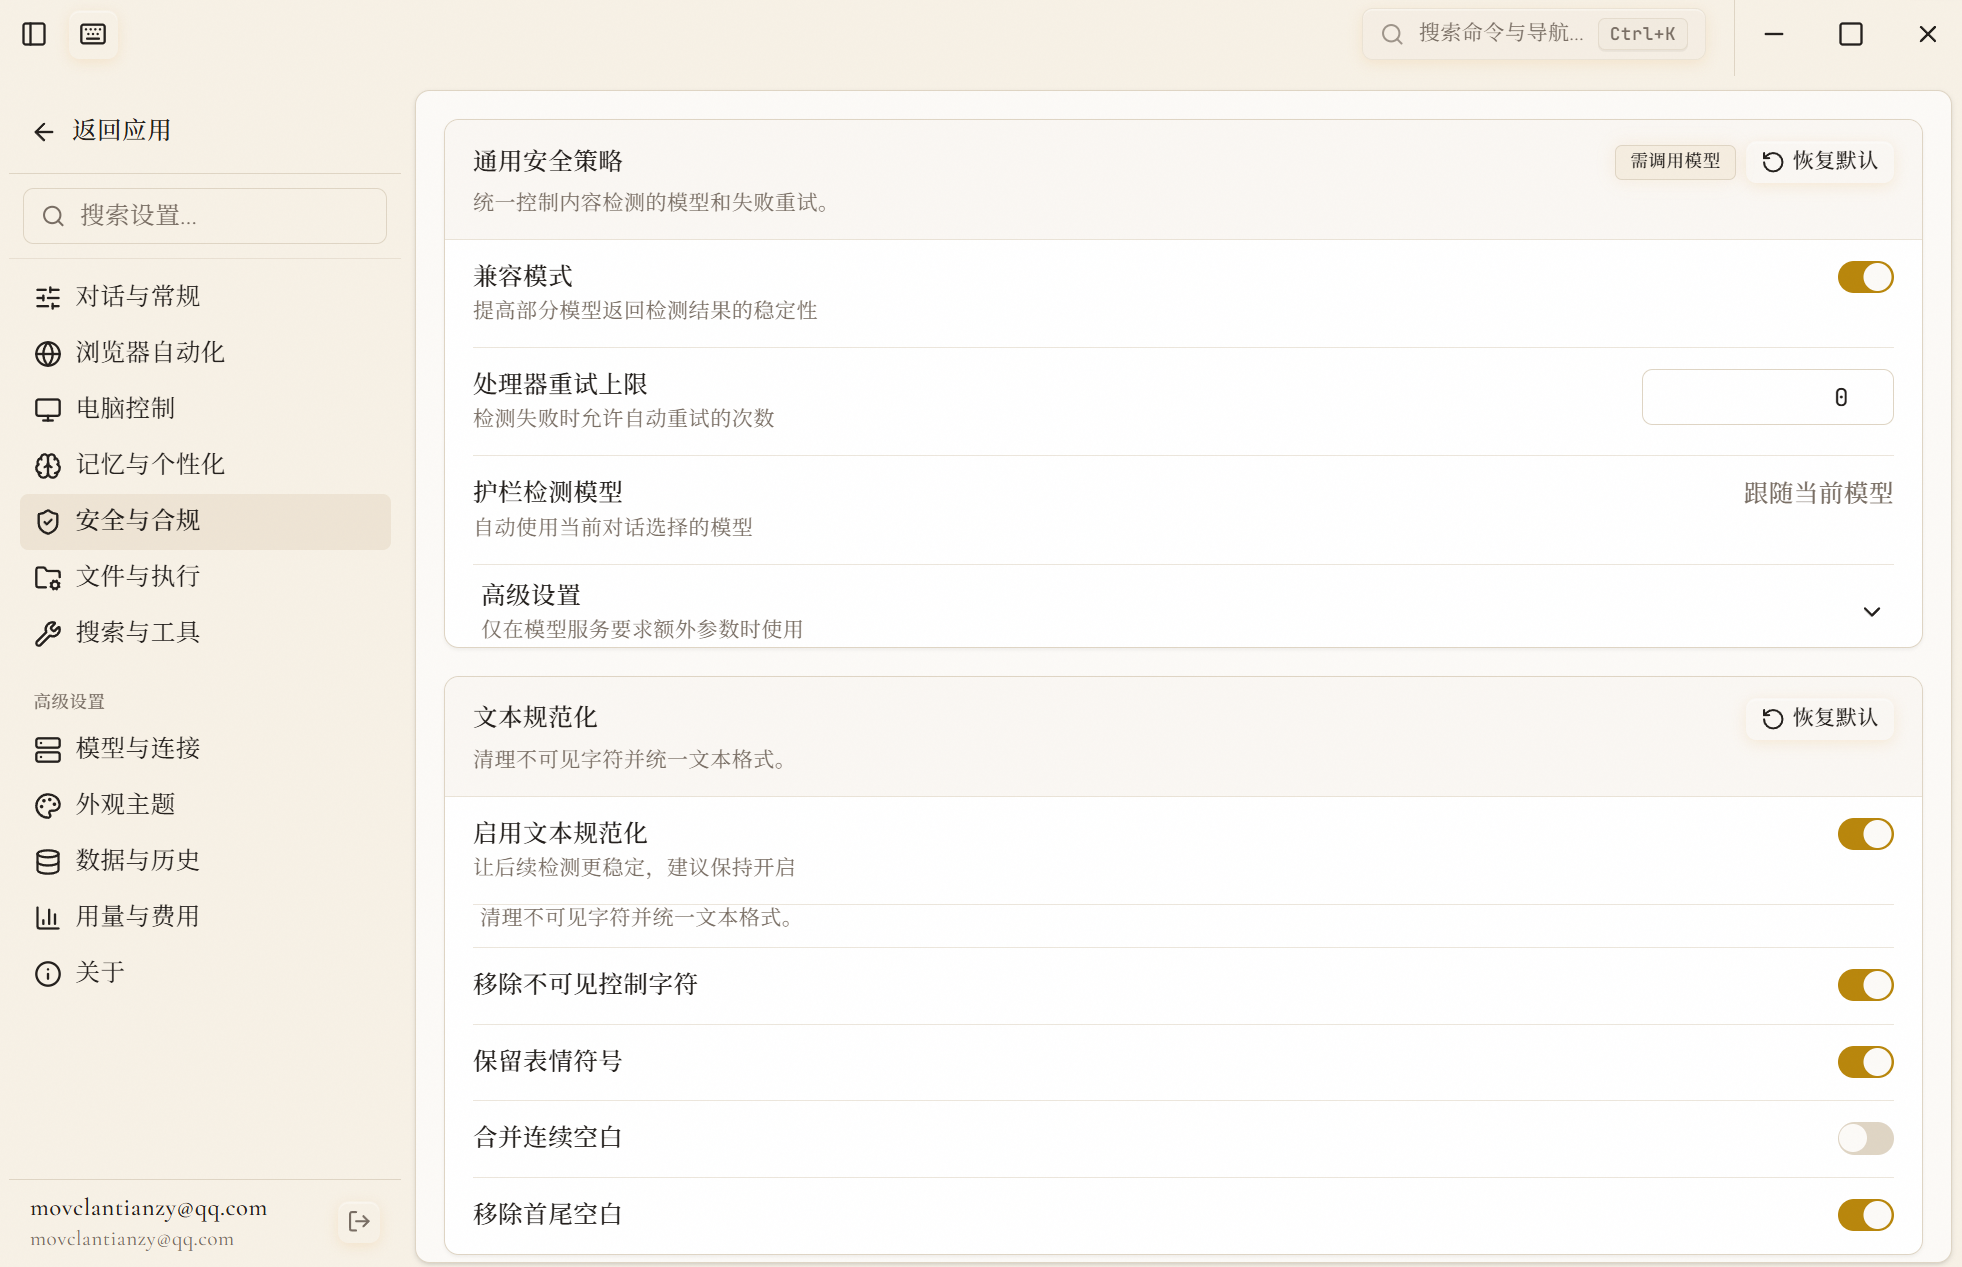This screenshot has height=1267, width=1962.
Task: Click the shield icon for 安全与合规
Action: [48, 521]
